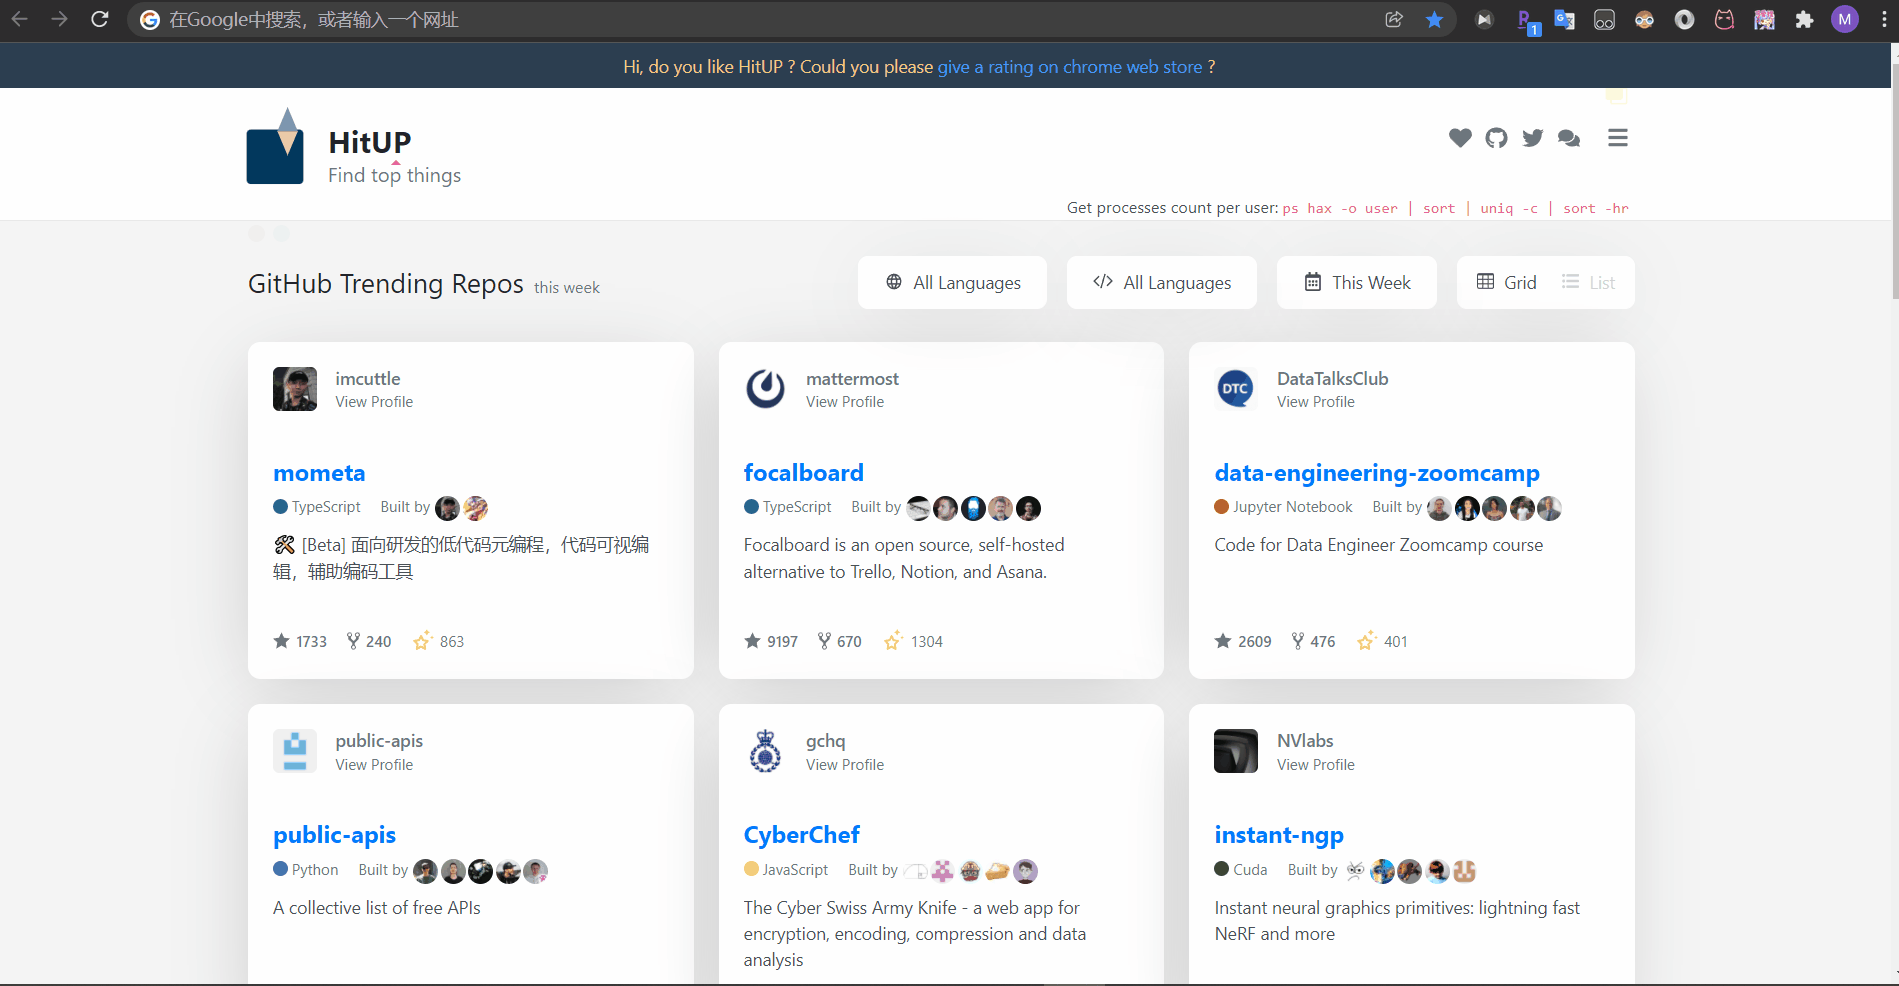Image resolution: width=1899 pixels, height=986 pixels.
Task: View Profile of mattermost
Action: tap(845, 402)
